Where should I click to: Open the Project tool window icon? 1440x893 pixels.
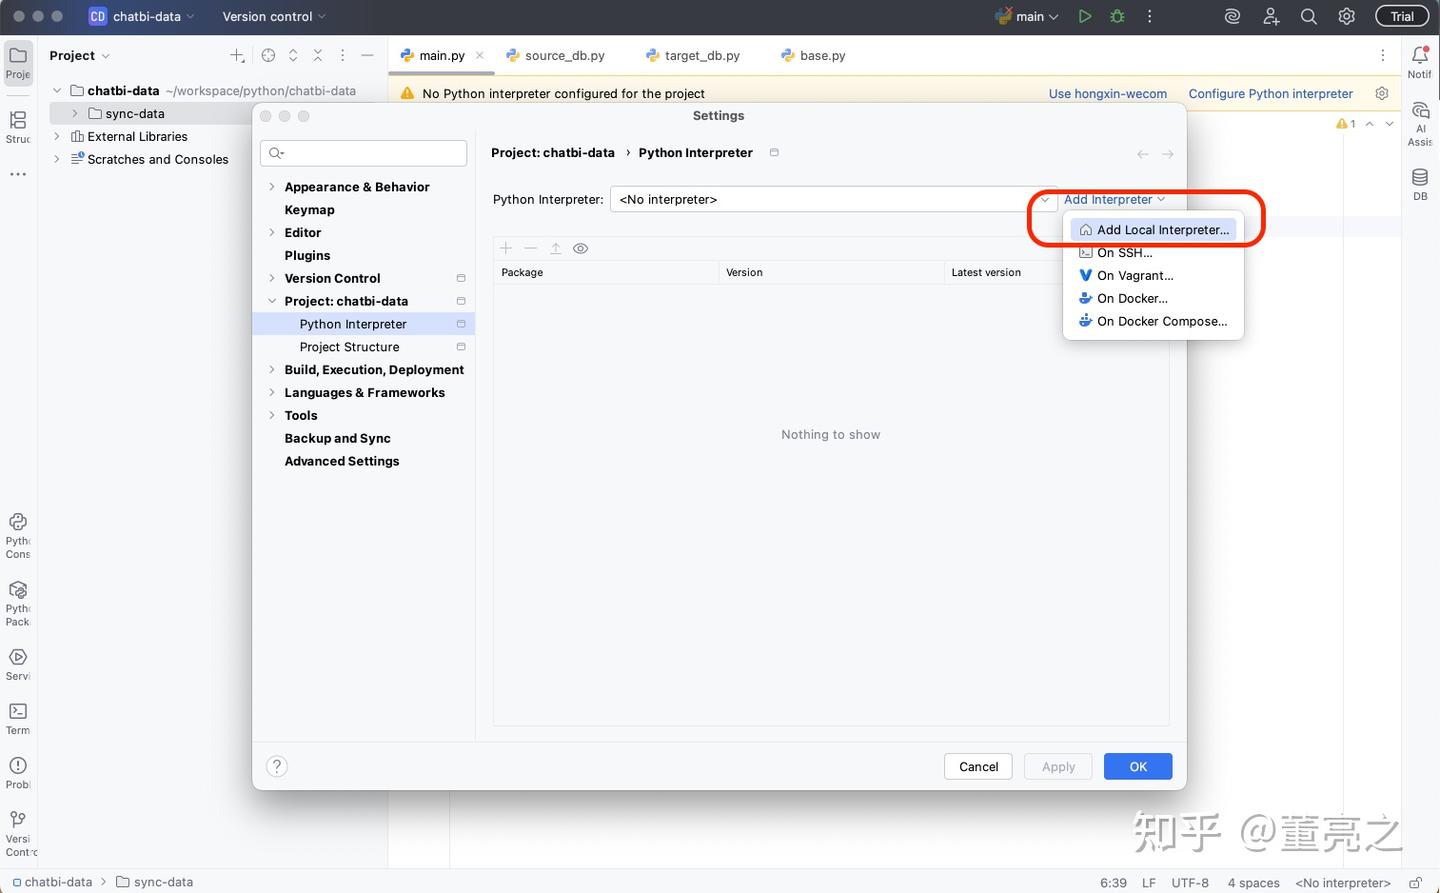(x=18, y=61)
